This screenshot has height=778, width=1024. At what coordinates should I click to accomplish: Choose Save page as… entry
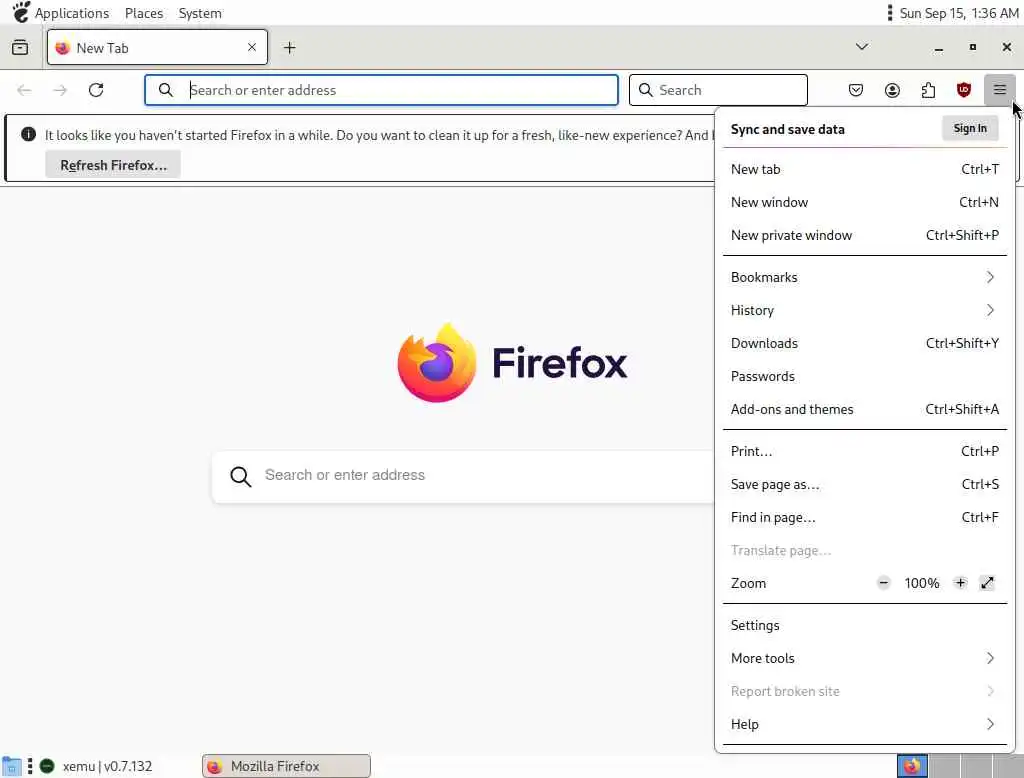click(865, 484)
